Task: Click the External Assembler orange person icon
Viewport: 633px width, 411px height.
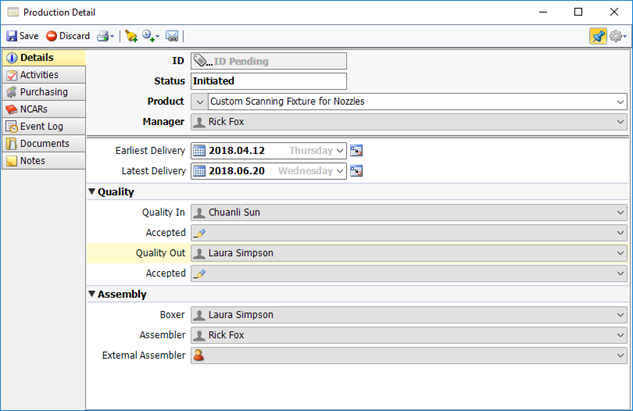Action: point(199,355)
